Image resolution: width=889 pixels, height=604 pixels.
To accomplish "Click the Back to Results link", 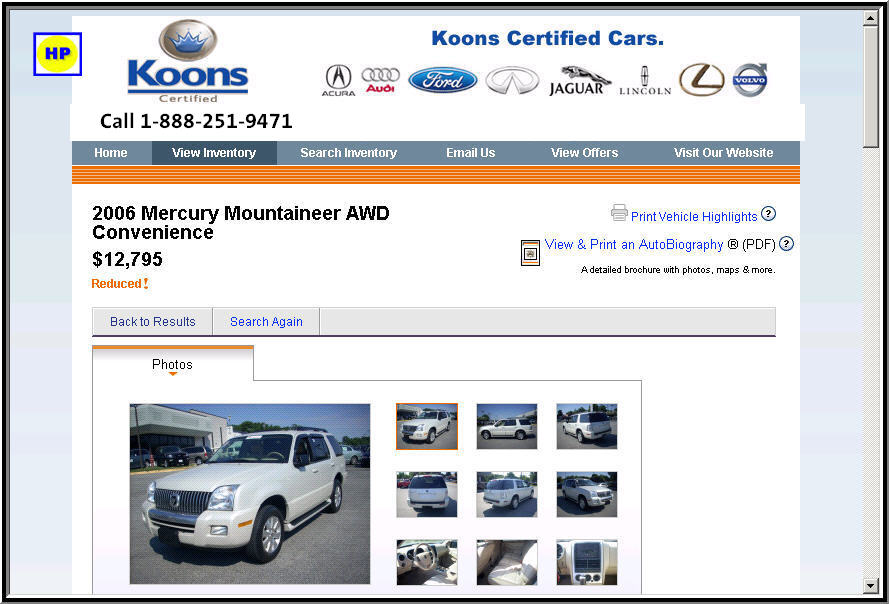I will pyautogui.click(x=153, y=322).
